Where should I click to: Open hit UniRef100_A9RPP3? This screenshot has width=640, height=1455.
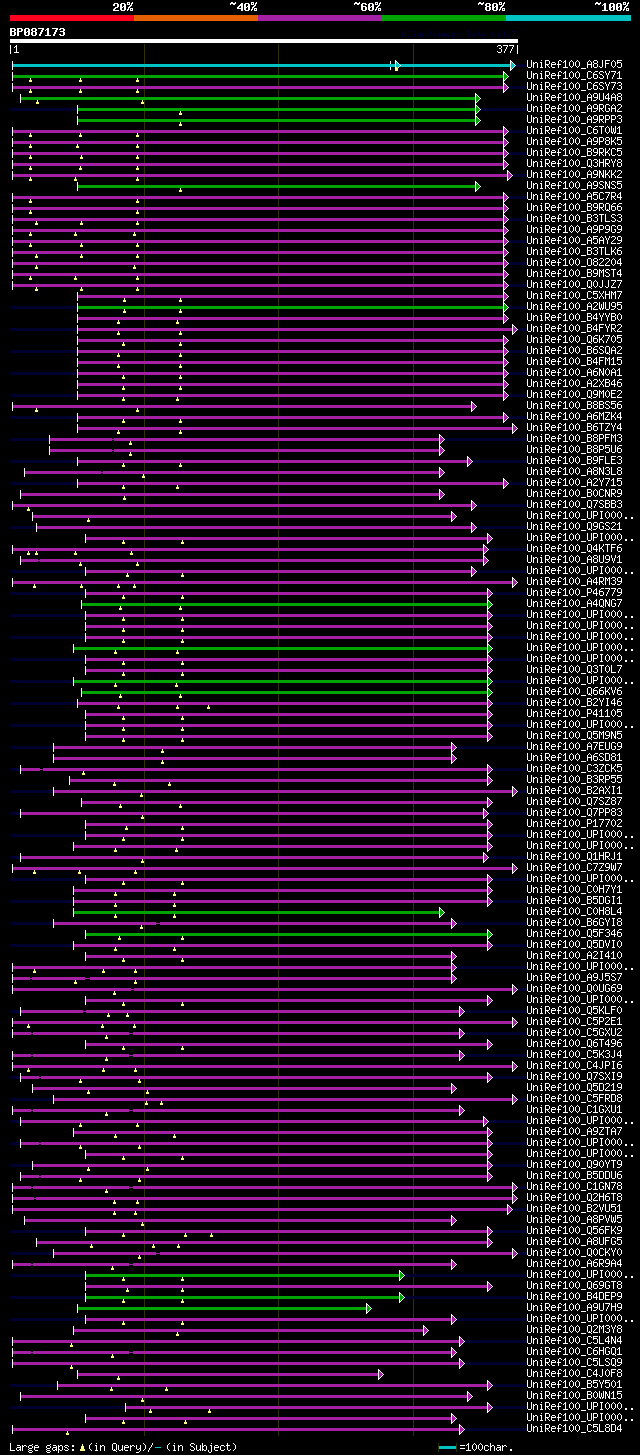[574, 120]
